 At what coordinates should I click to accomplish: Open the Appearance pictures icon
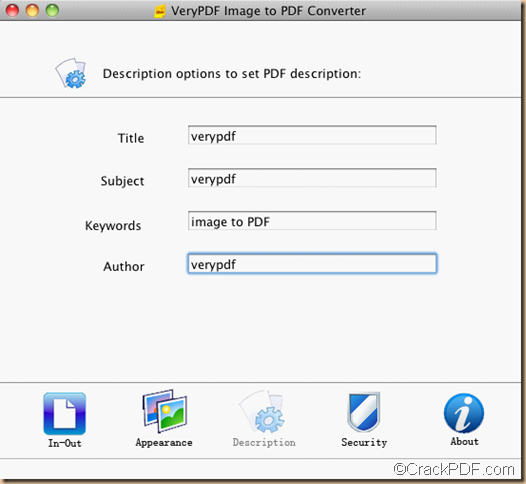(164, 412)
